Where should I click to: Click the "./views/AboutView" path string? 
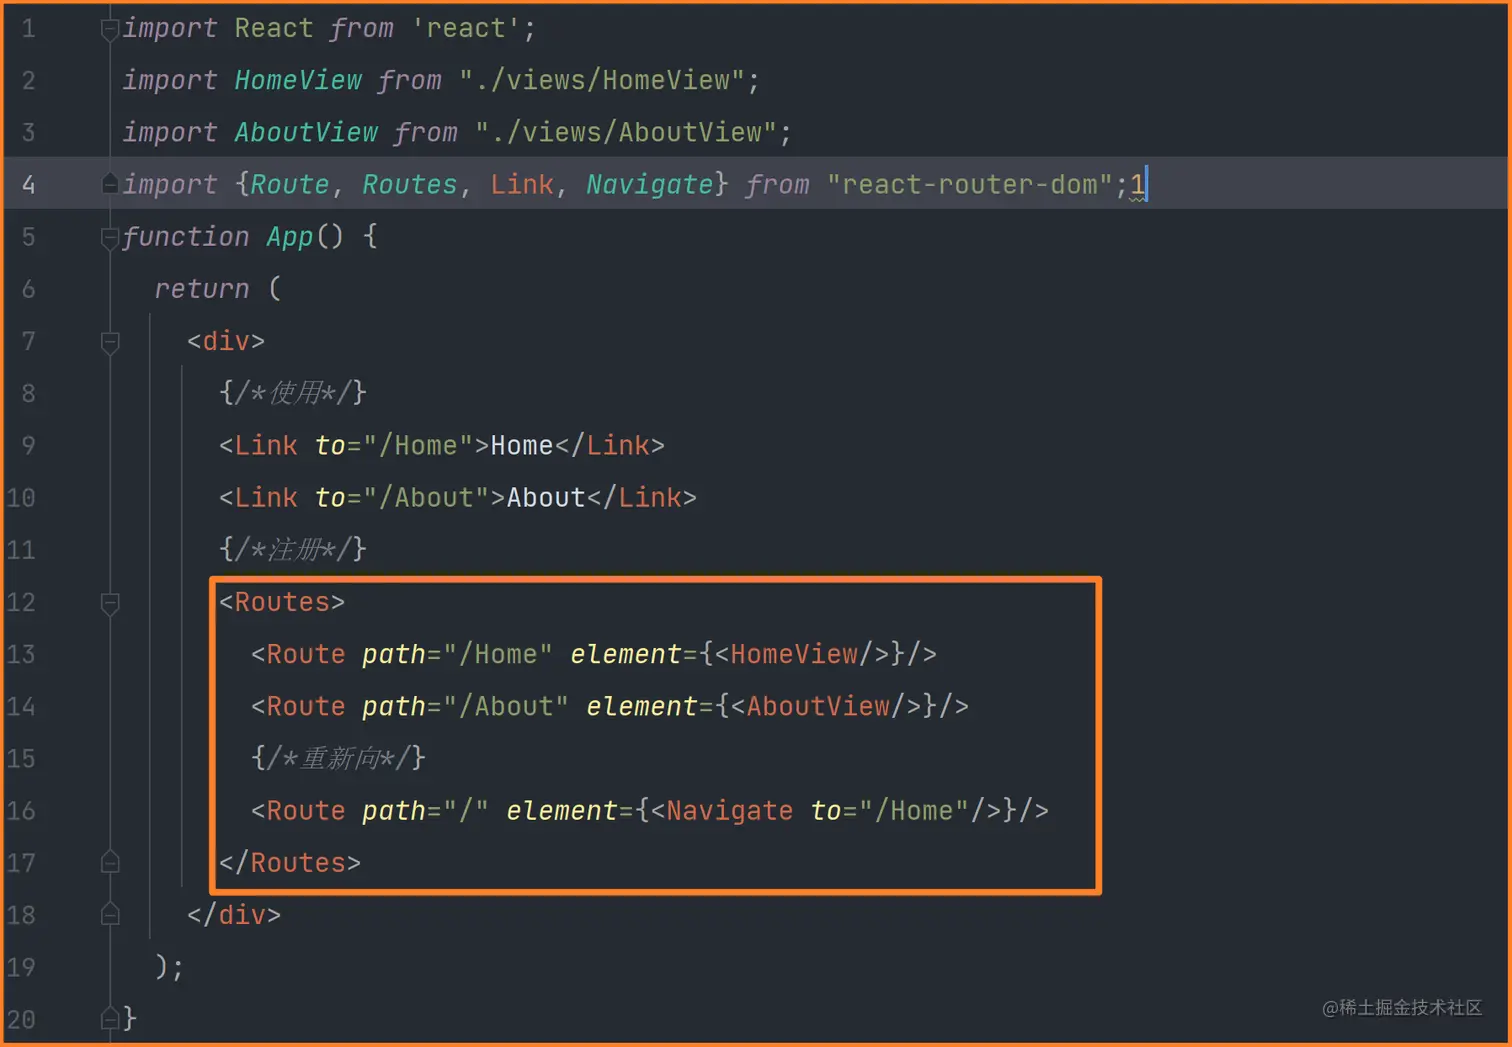point(625,132)
